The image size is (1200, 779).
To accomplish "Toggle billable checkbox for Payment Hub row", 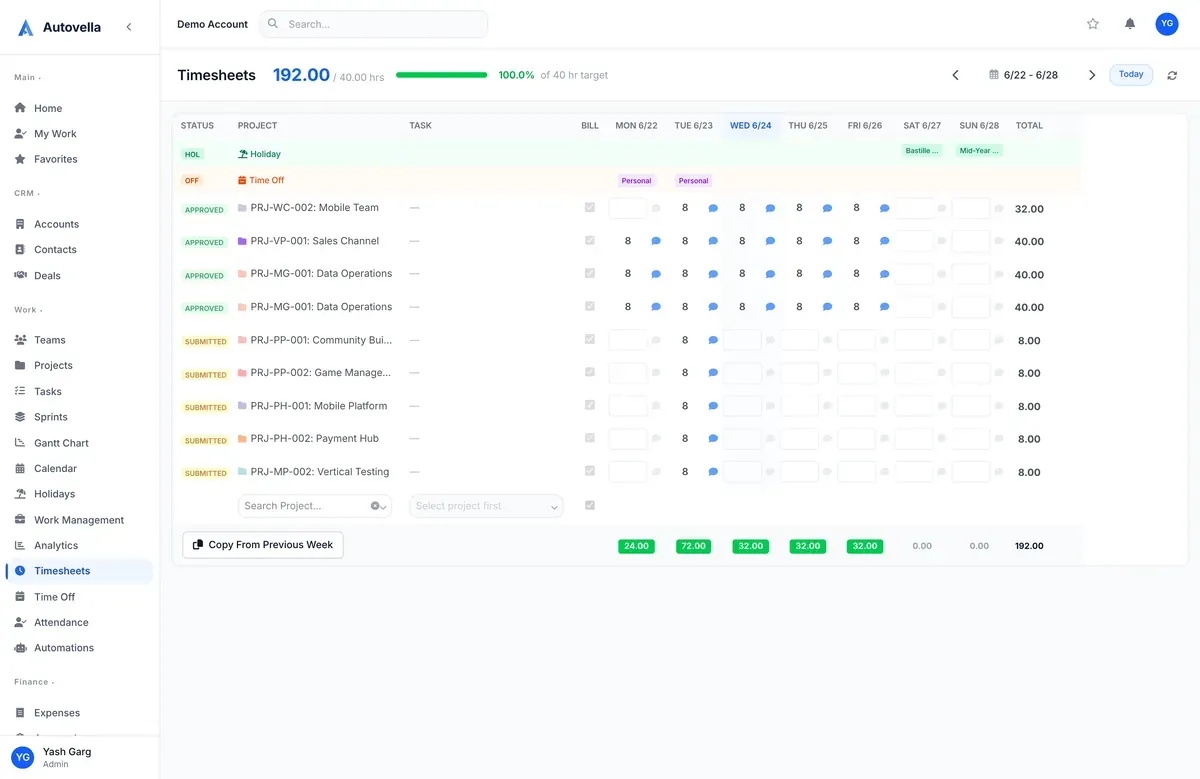I will 590,438.
